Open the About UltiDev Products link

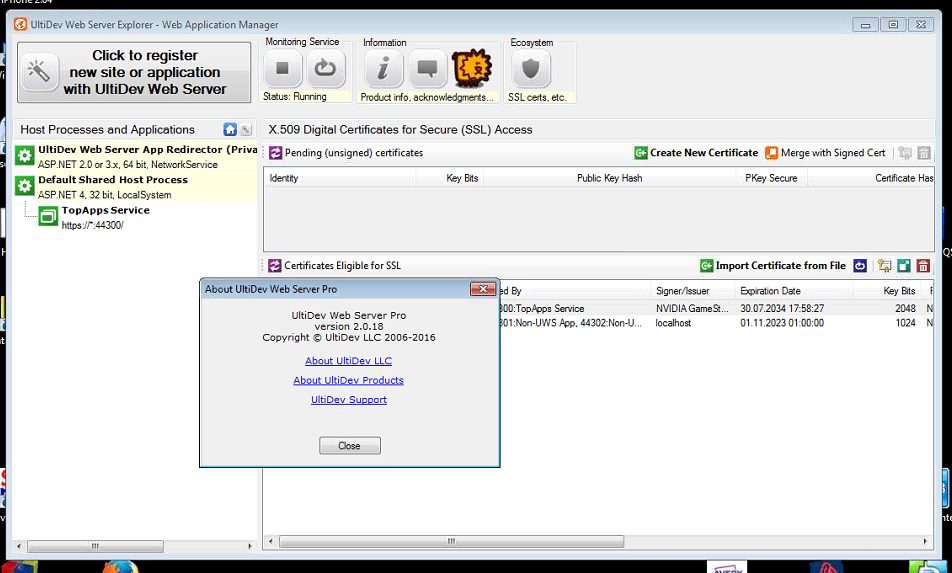[348, 380]
